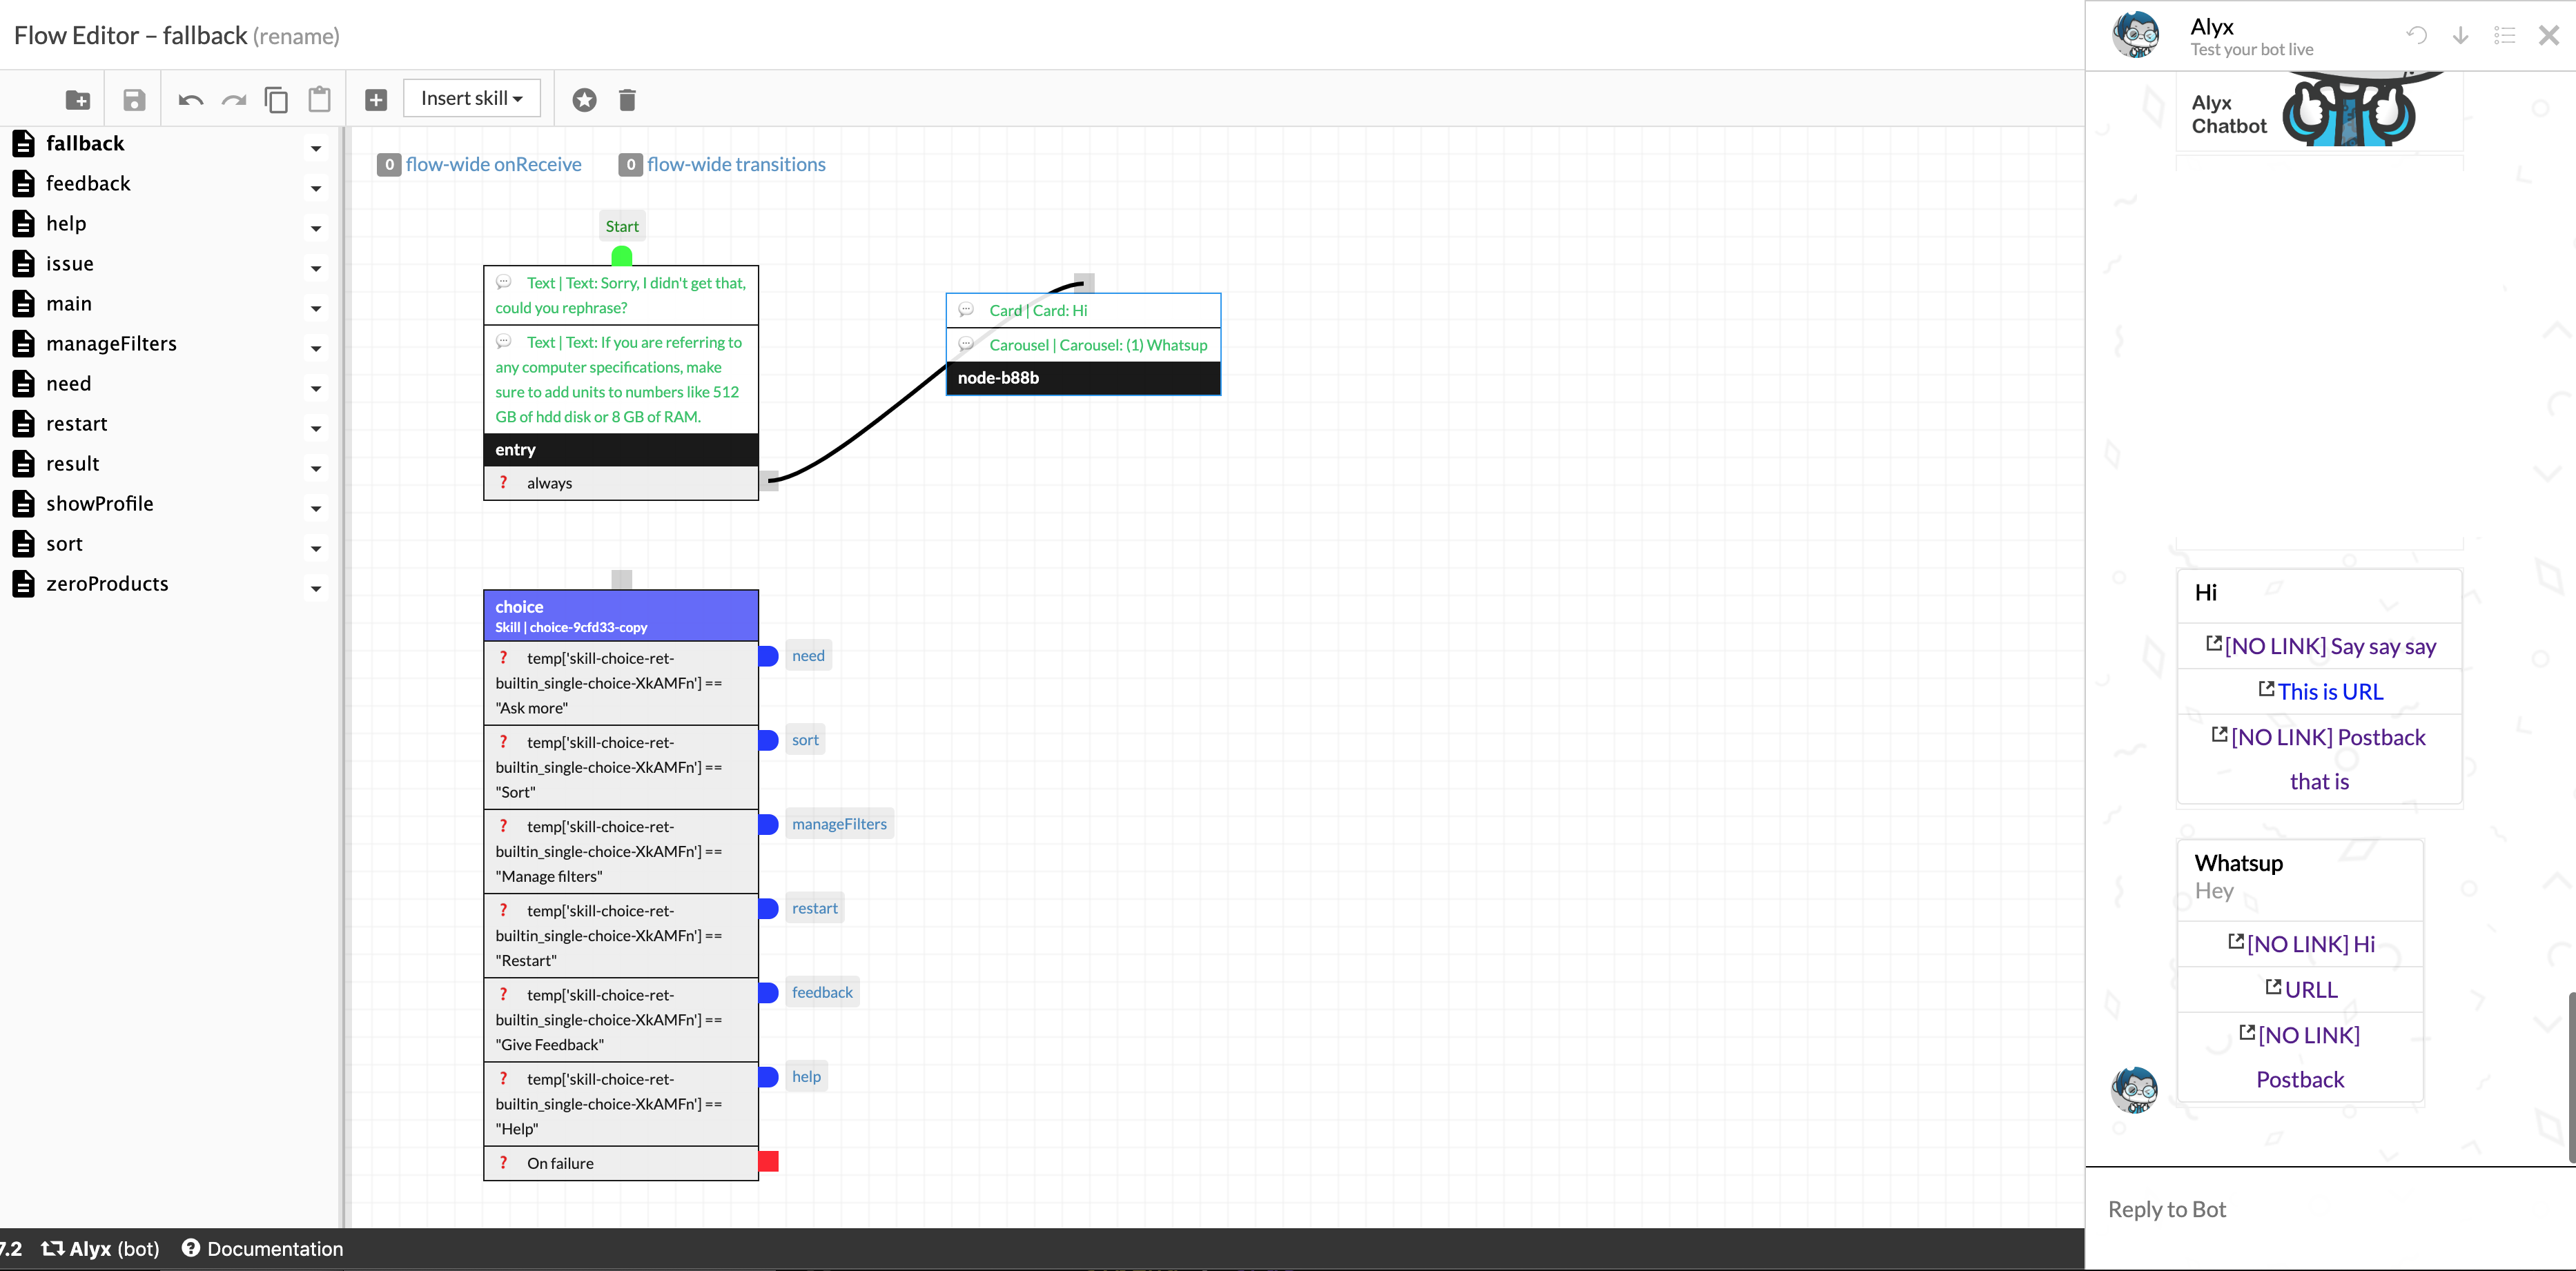Click the reset conversation icon in chat panel
Image resolution: width=2576 pixels, height=1271 pixels.
(2417, 35)
